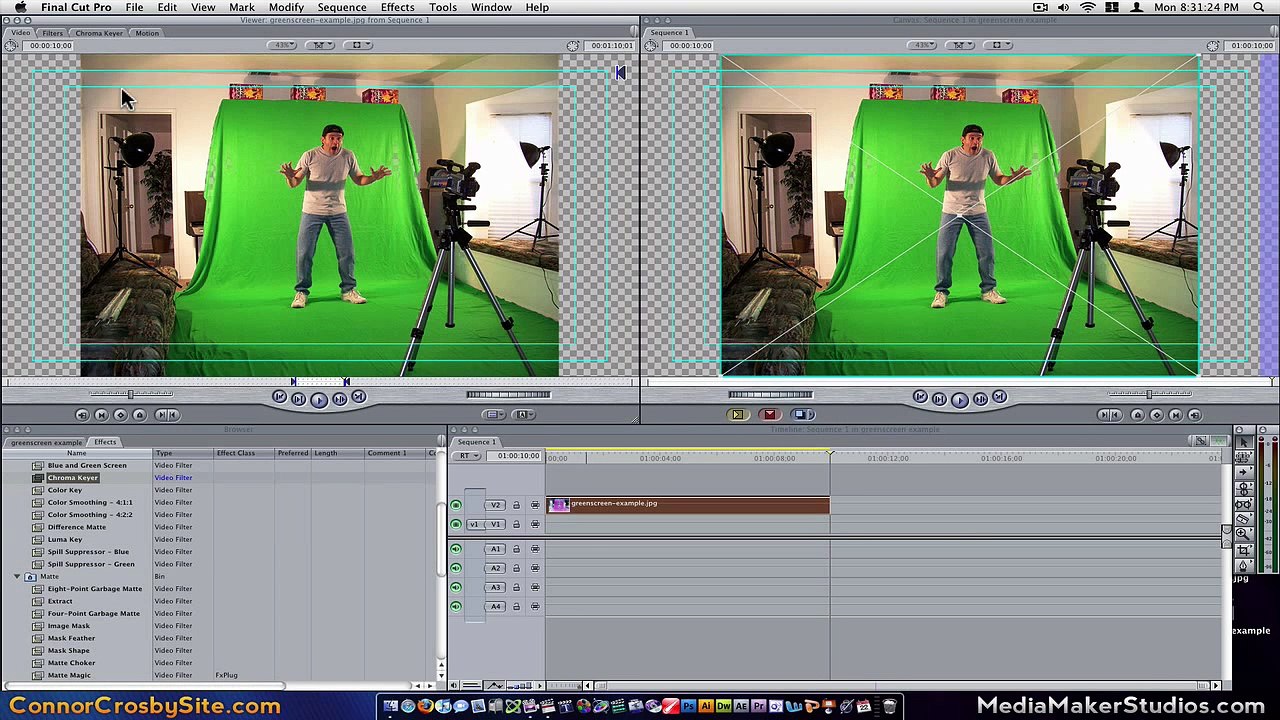Select greenscreen-example.jpg clip in timeline

688,505
